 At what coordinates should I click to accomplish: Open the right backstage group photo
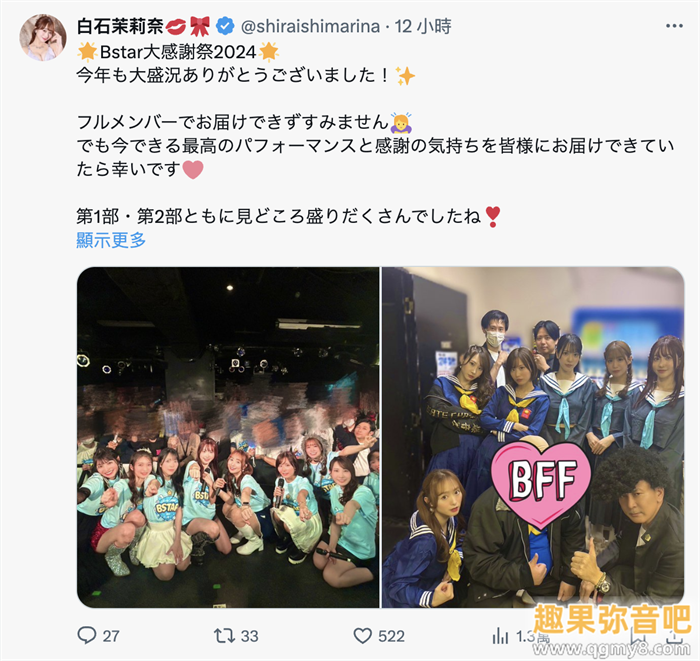(533, 437)
